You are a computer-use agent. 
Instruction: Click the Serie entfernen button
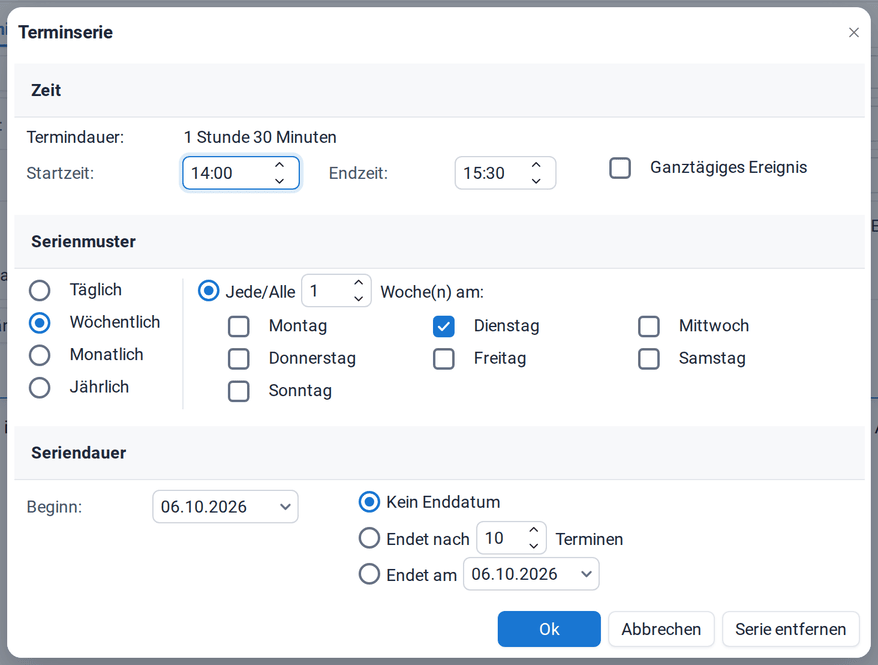[x=790, y=629]
